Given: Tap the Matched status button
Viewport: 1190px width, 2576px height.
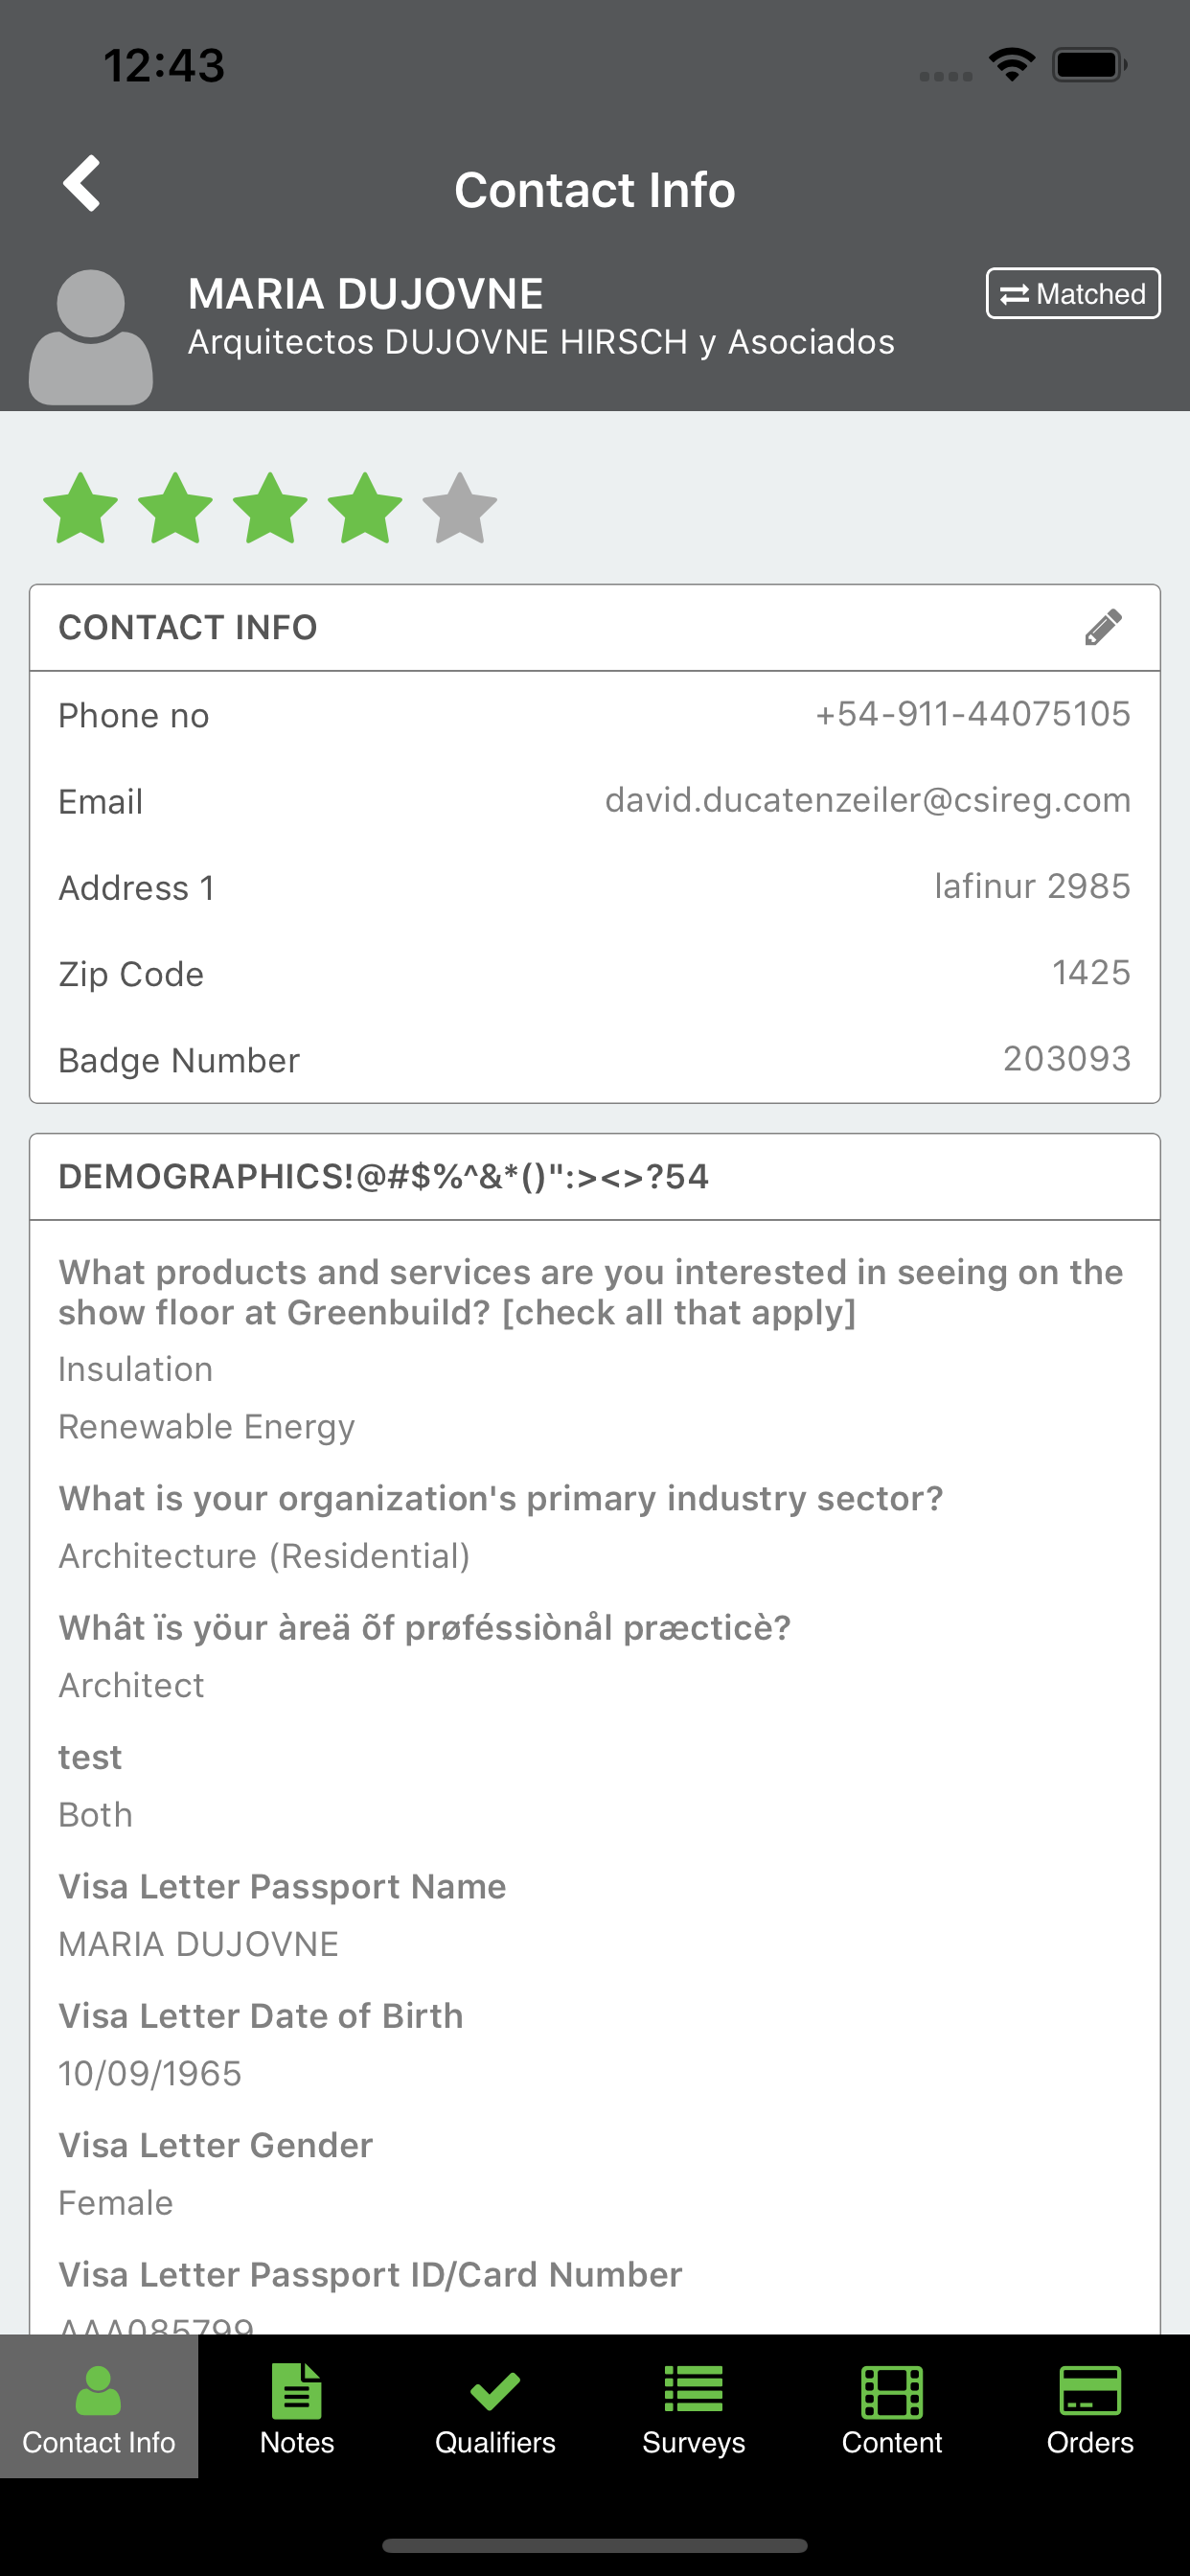Looking at the screenshot, I should (1073, 293).
